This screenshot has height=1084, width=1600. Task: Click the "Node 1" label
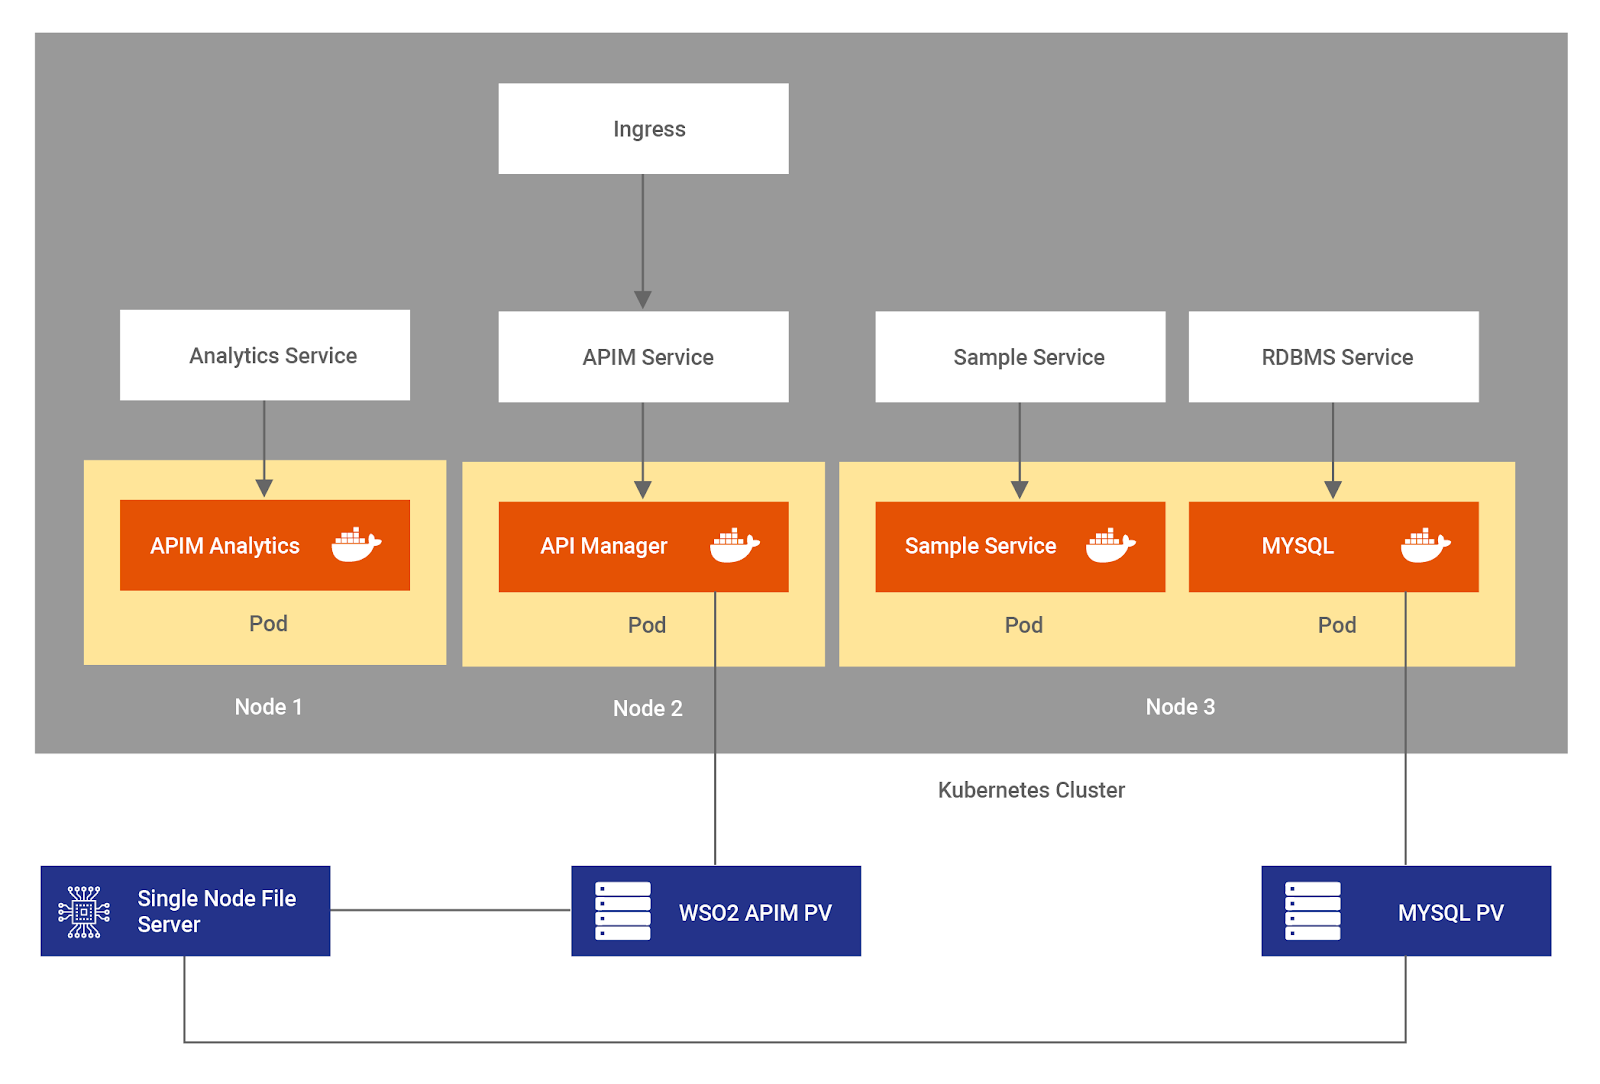(268, 707)
